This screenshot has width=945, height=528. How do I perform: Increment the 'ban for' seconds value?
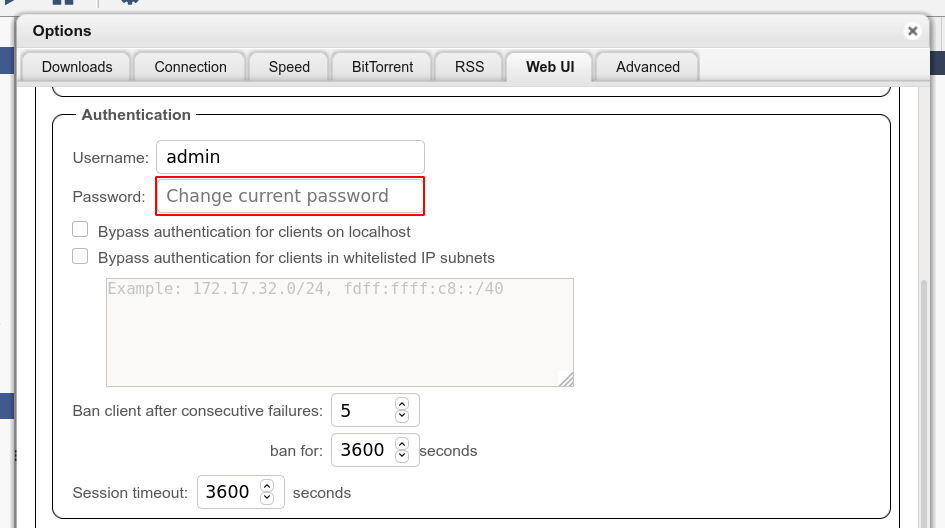coord(402,444)
